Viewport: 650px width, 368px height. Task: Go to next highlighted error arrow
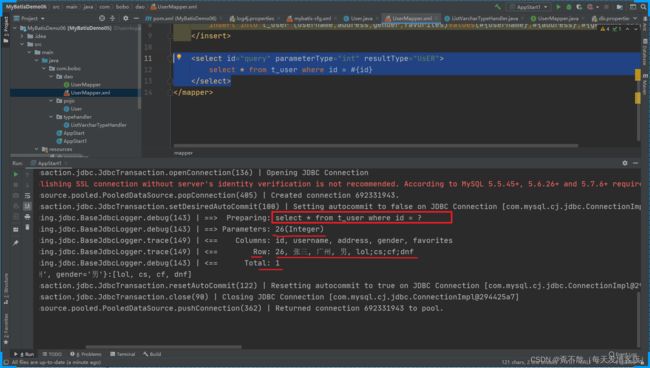pyautogui.click(x=635, y=29)
